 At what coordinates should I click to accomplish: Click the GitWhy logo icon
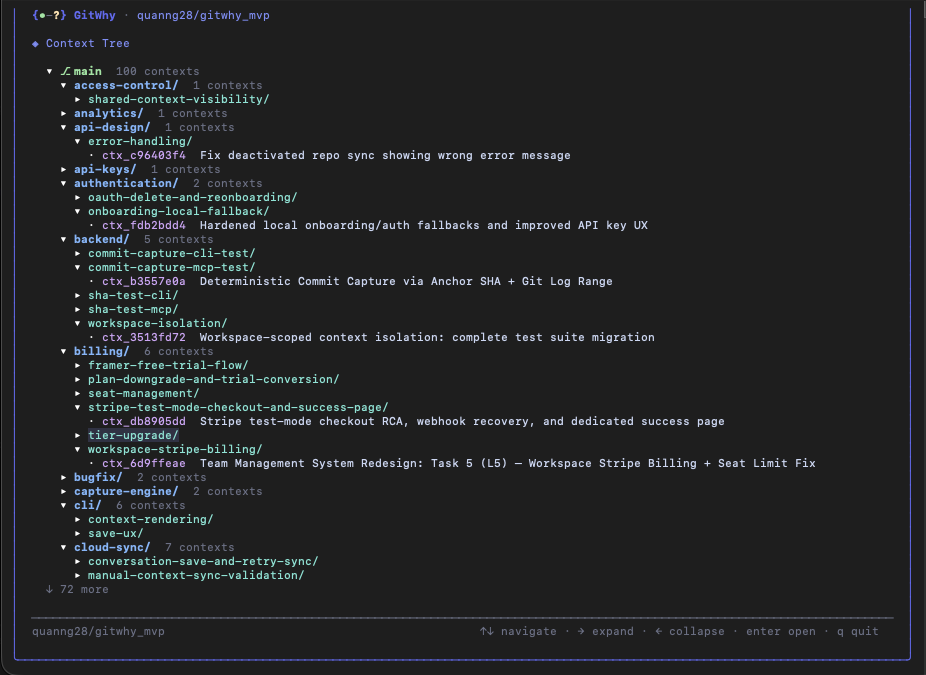click(x=49, y=15)
